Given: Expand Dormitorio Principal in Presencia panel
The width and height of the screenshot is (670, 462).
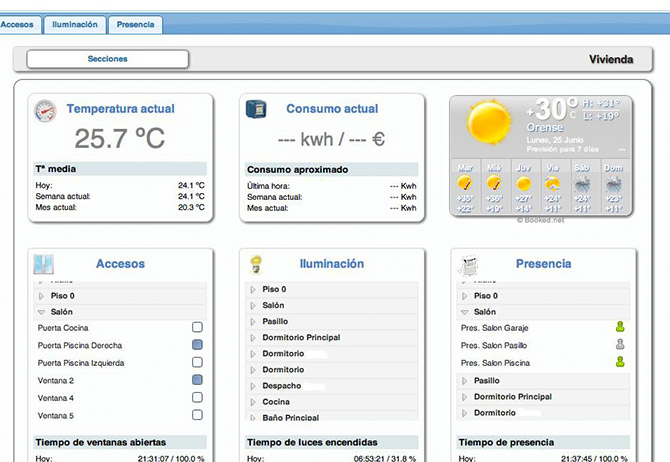Looking at the screenshot, I should [464, 397].
